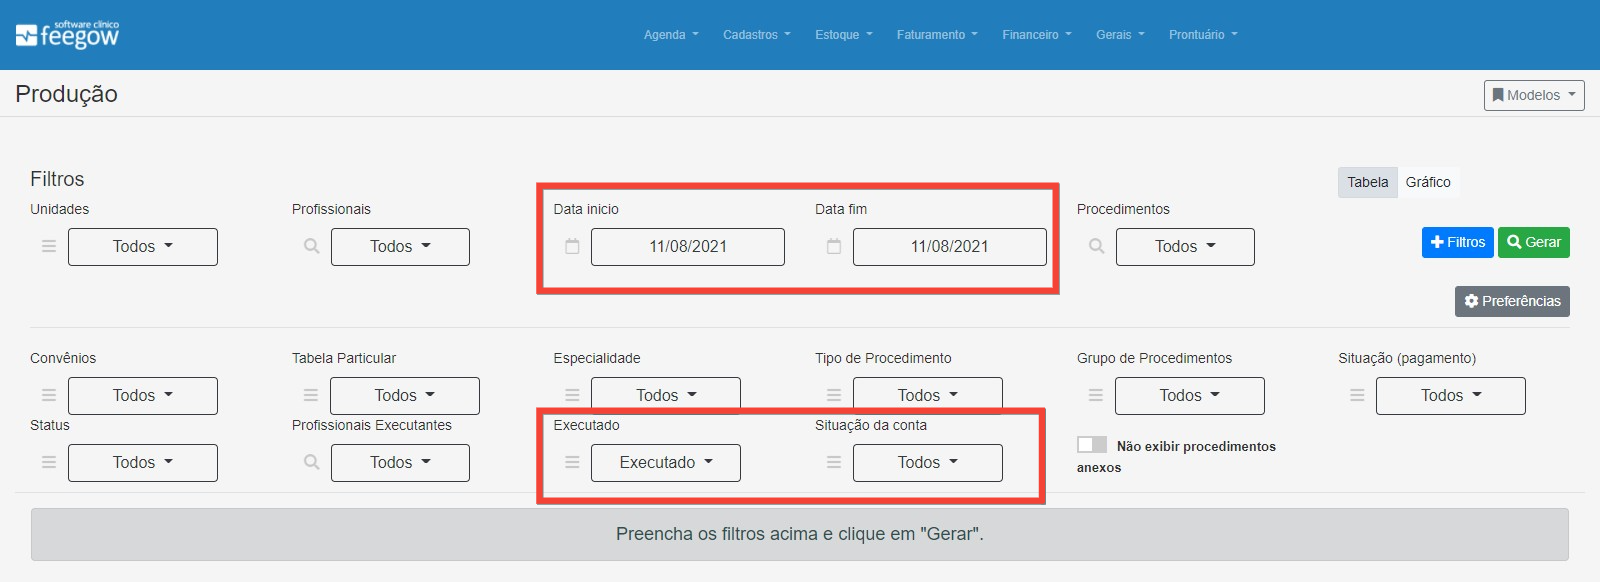The height and width of the screenshot is (582, 1600).
Task: Click the Data inicio date field
Action: click(x=688, y=247)
